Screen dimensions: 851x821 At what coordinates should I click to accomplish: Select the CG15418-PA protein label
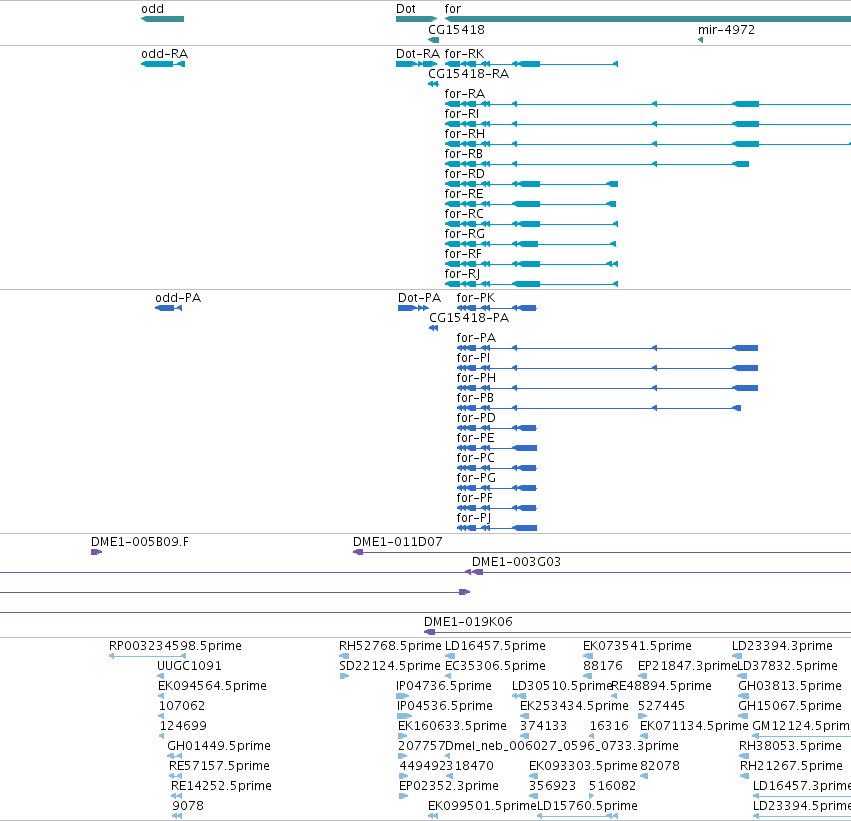click(x=469, y=318)
